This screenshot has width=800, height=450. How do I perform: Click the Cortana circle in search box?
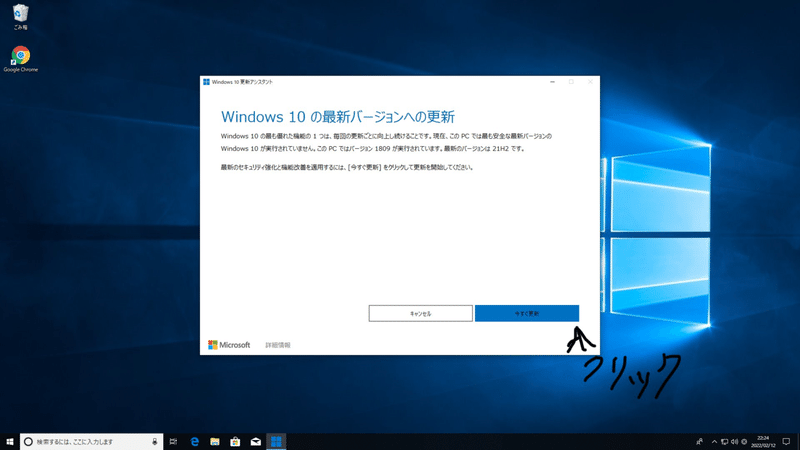(x=29, y=441)
